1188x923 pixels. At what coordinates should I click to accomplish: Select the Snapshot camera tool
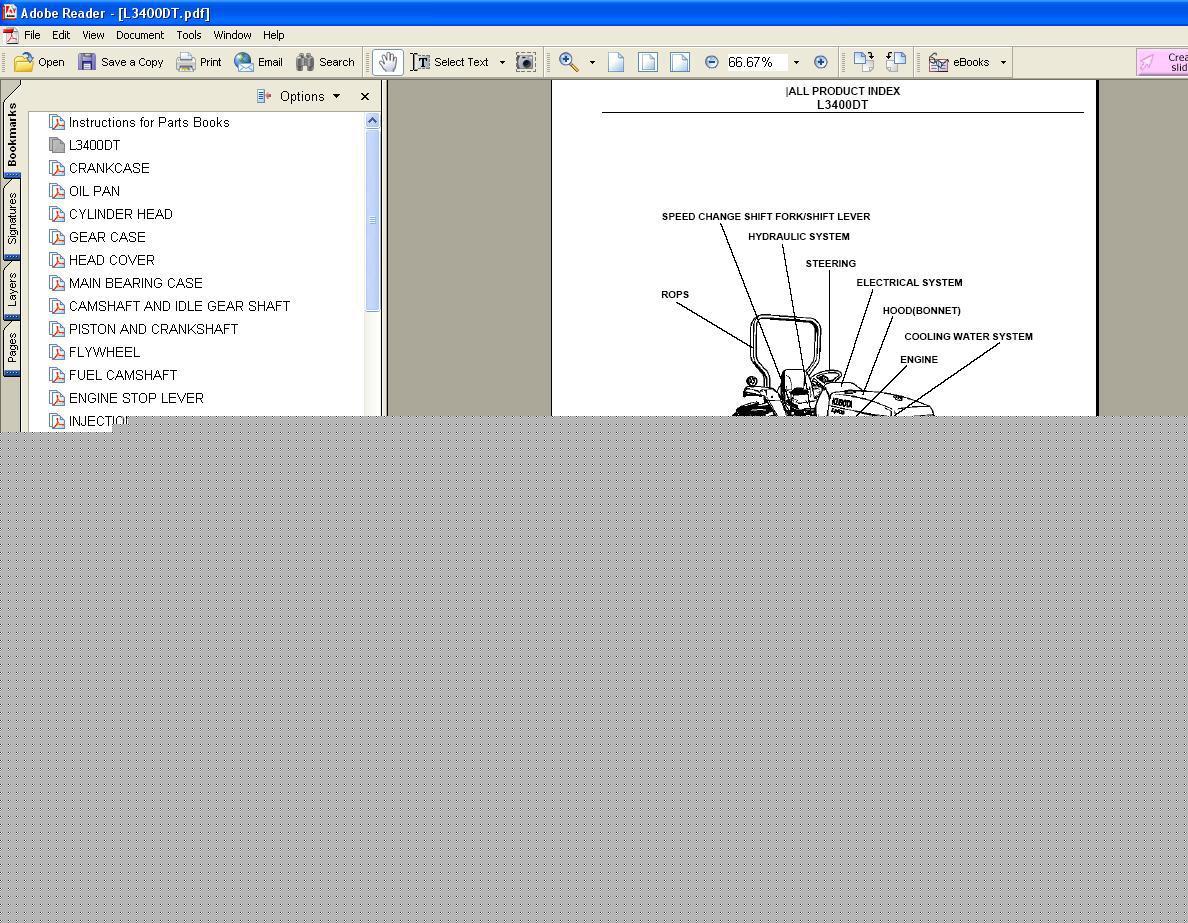[x=526, y=62]
